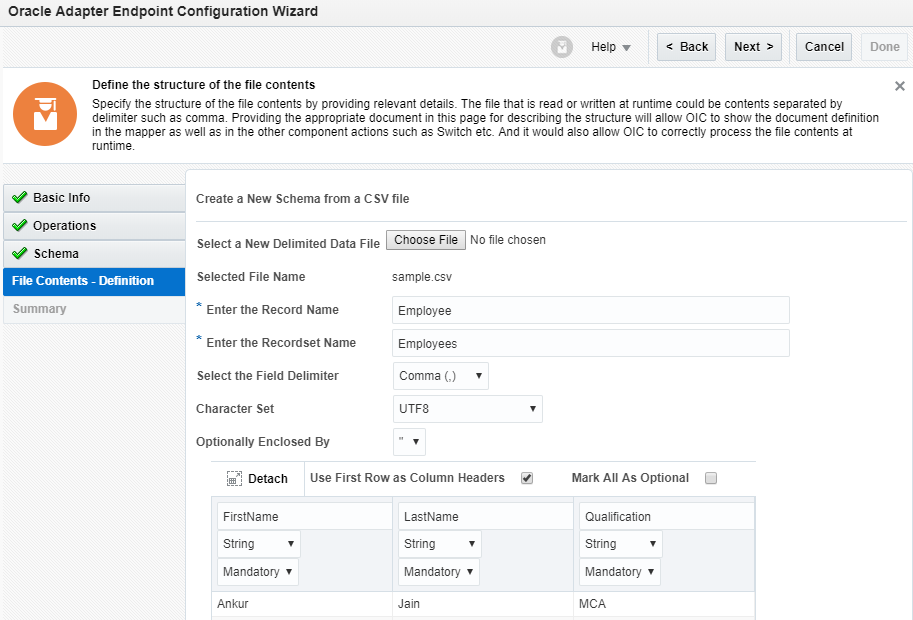Image resolution: width=913 pixels, height=620 pixels.
Task: Click the Record Name input field
Action: click(x=590, y=311)
